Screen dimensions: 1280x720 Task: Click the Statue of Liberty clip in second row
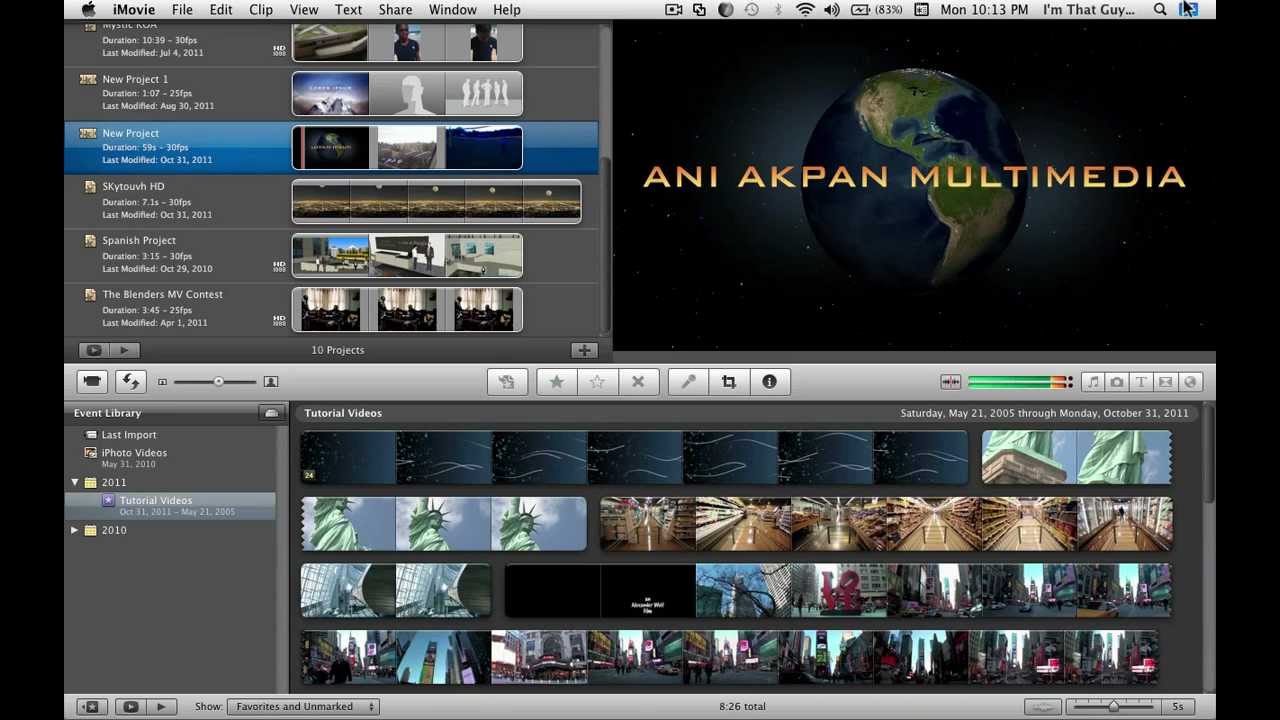click(444, 524)
